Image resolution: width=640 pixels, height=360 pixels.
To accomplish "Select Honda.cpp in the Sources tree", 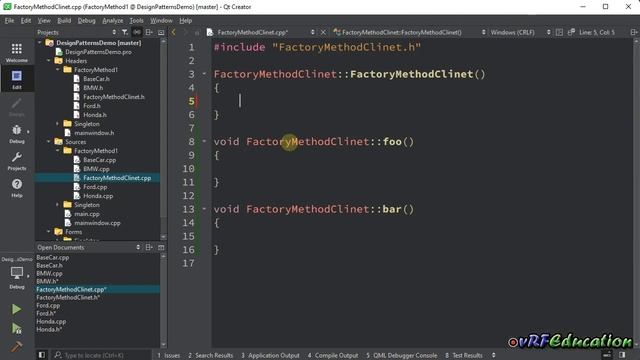I will (98, 196).
